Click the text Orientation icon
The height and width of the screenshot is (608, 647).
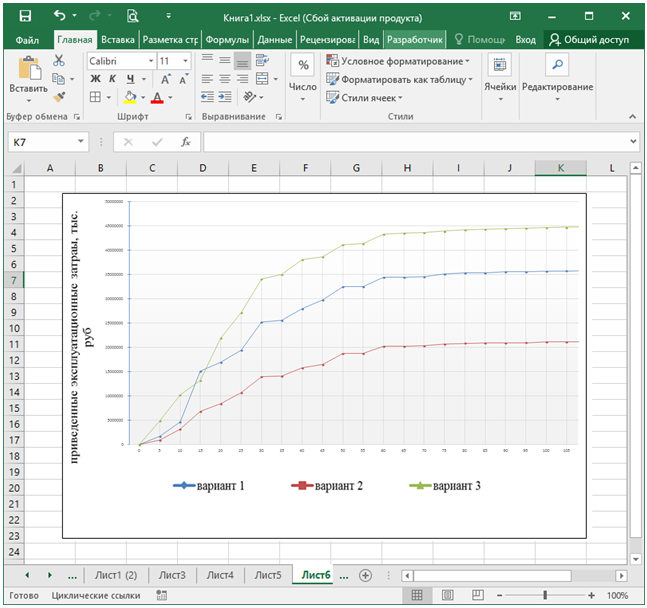coord(250,97)
